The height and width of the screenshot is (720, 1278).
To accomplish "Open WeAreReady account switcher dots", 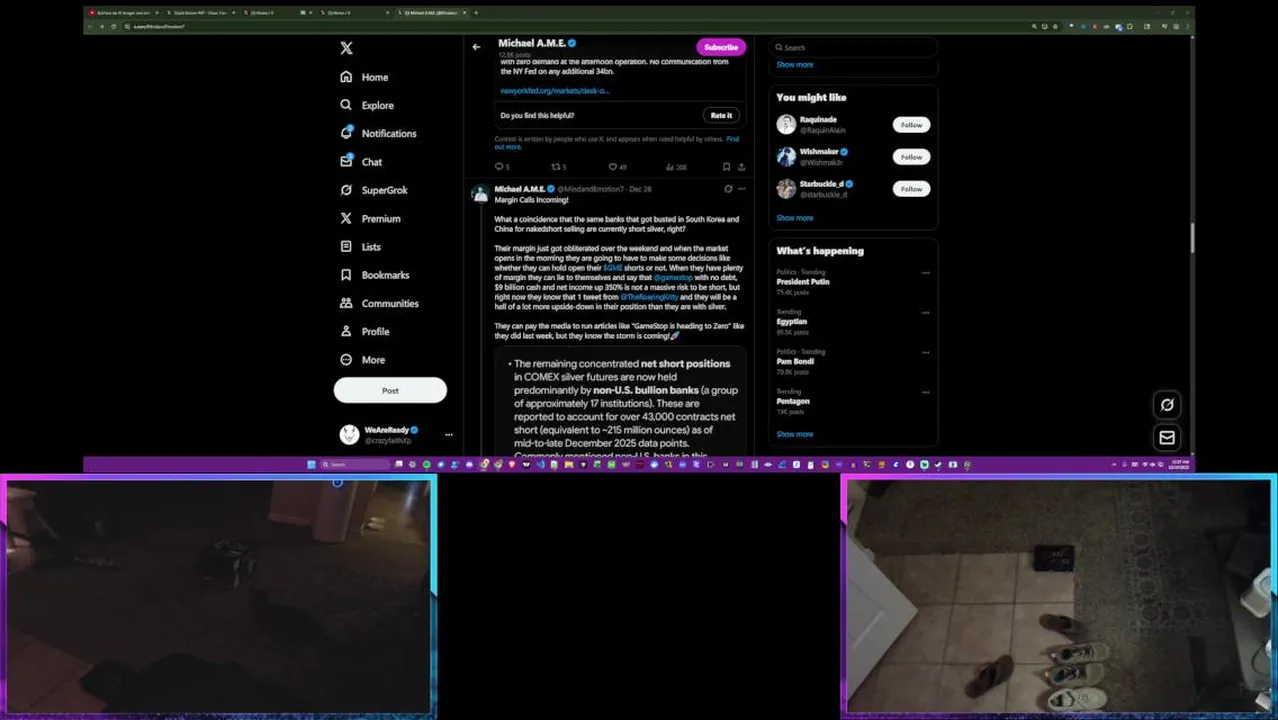I will click(449, 434).
